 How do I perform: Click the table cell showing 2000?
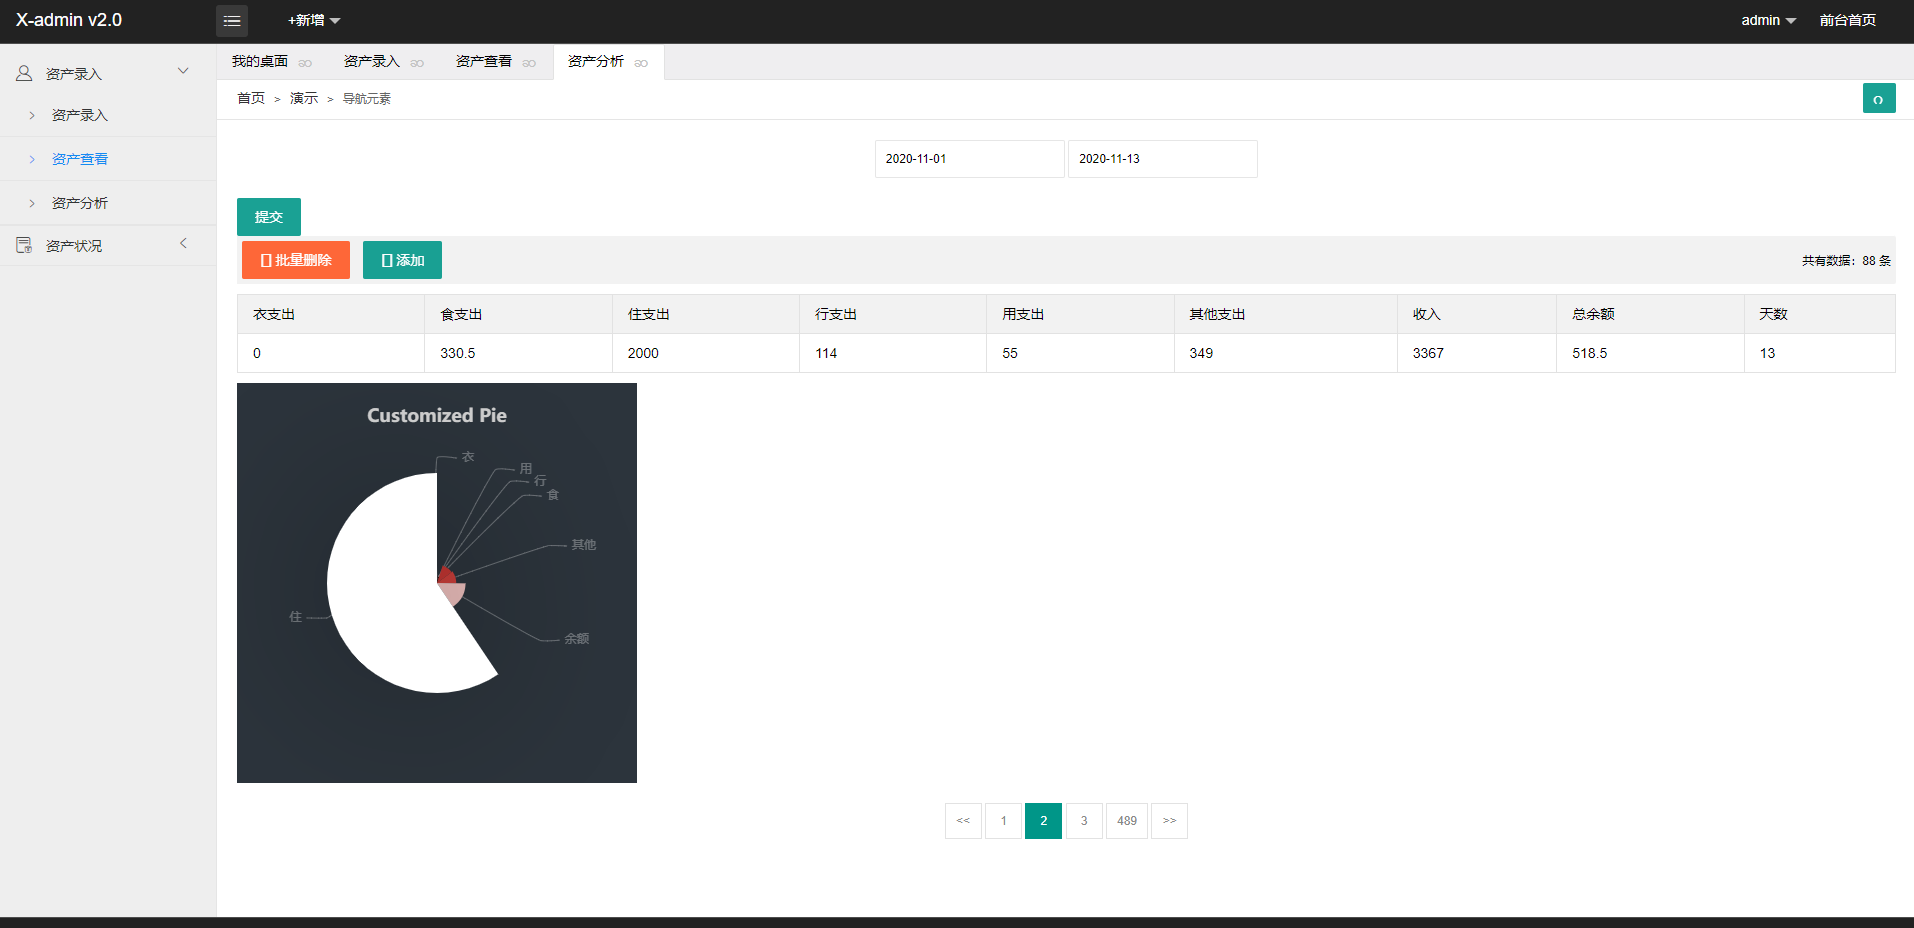tap(706, 353)
